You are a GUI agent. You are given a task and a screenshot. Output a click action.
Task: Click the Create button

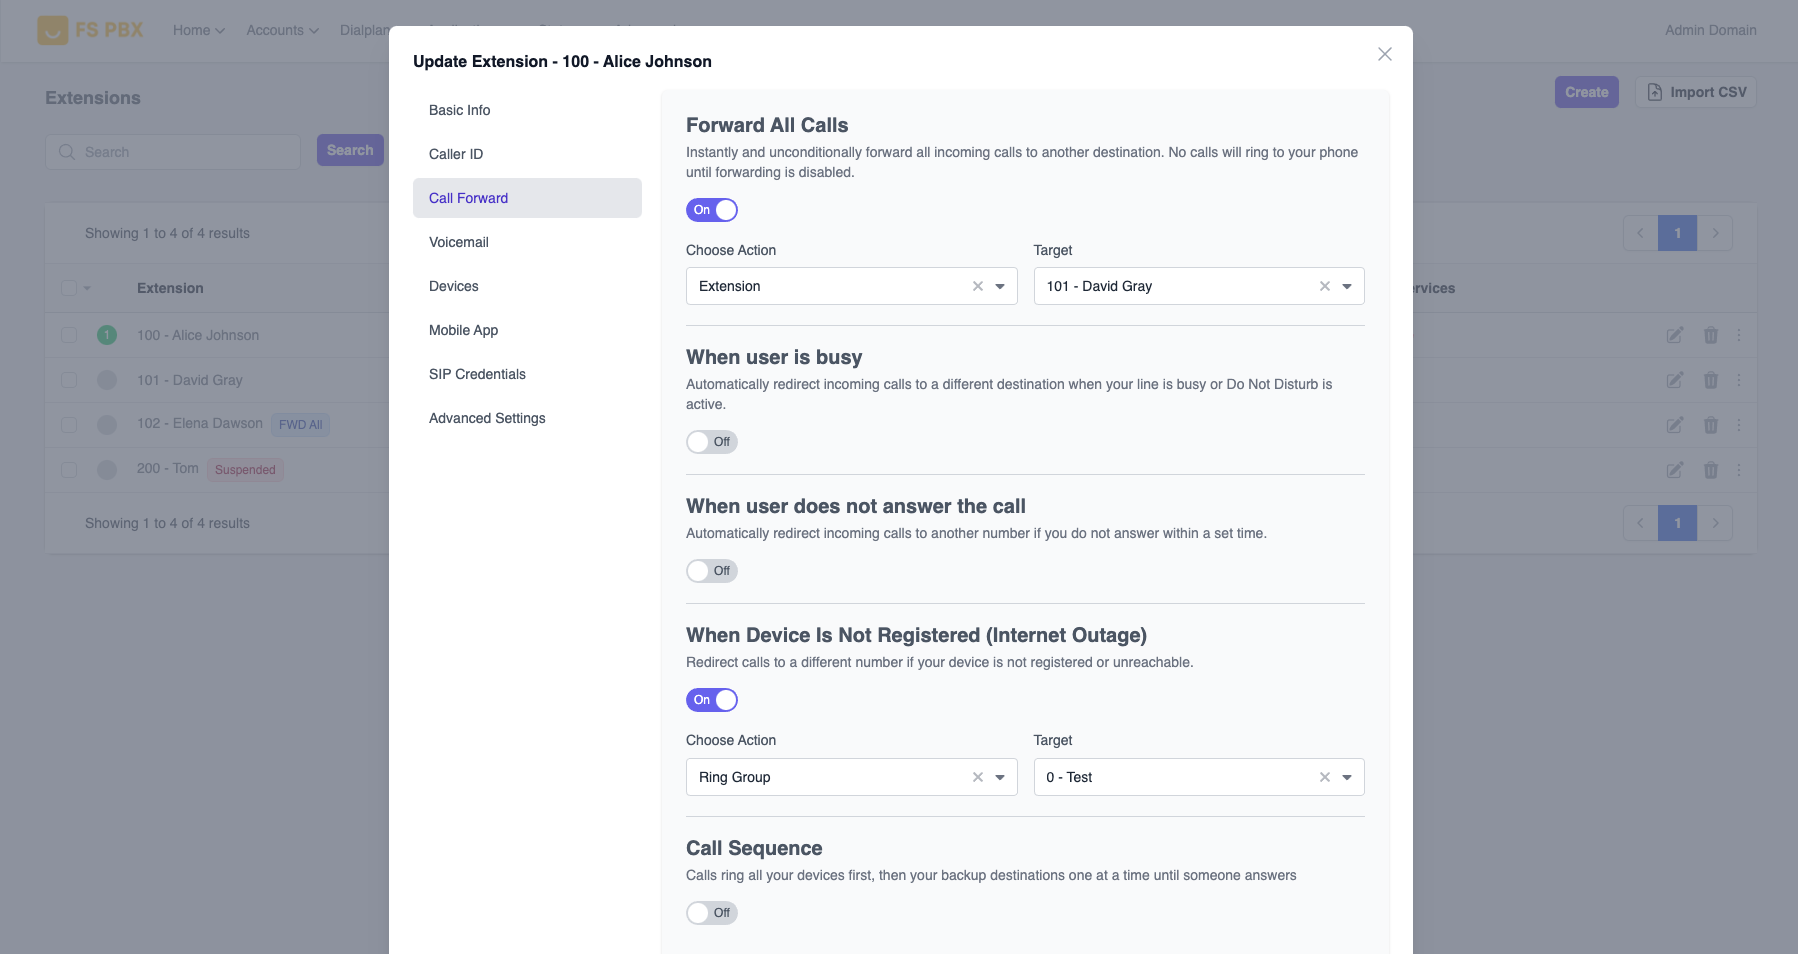[x=1586, y=91]
